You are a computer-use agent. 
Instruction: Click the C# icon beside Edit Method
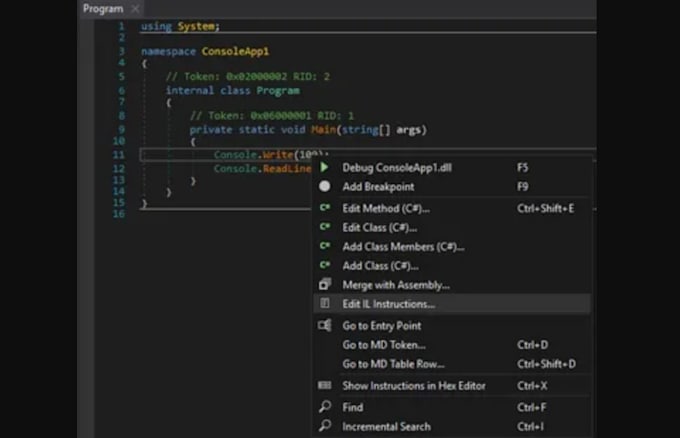point(324,208)
